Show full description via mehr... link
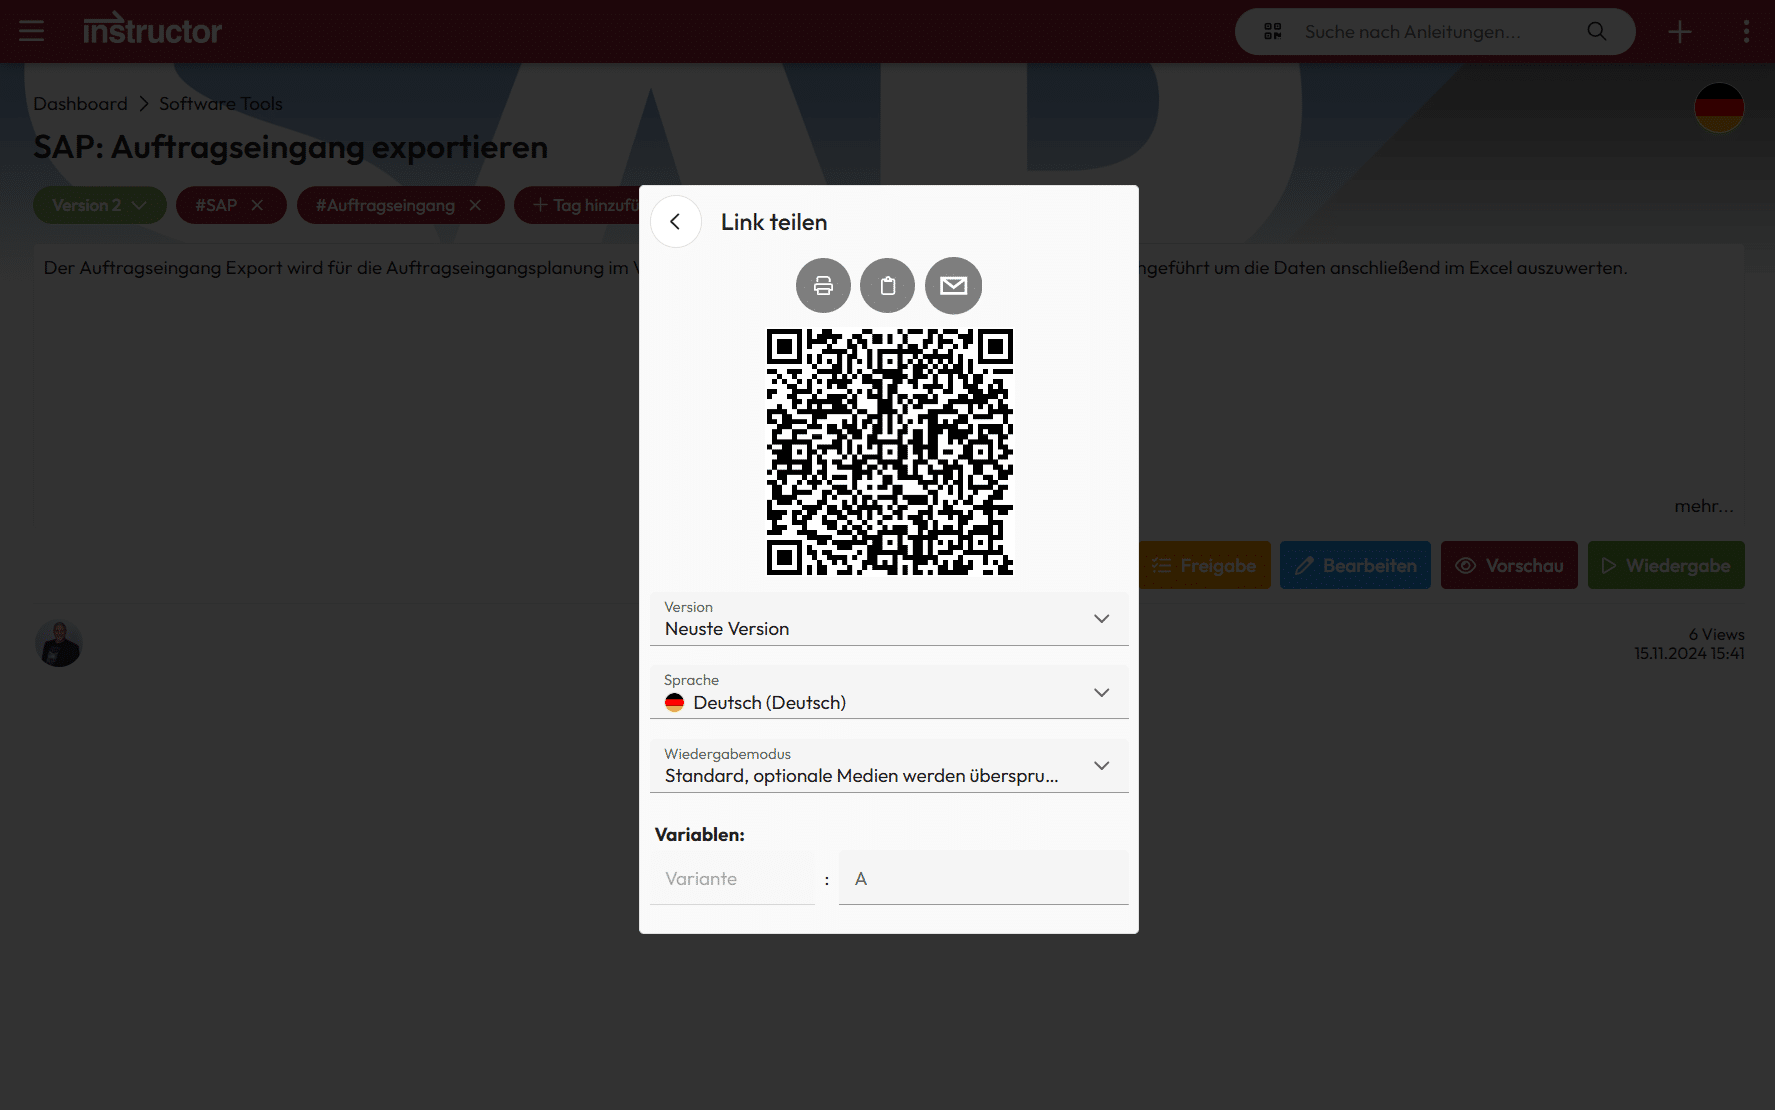The image size is (1775, 1110). [1703, 506]
